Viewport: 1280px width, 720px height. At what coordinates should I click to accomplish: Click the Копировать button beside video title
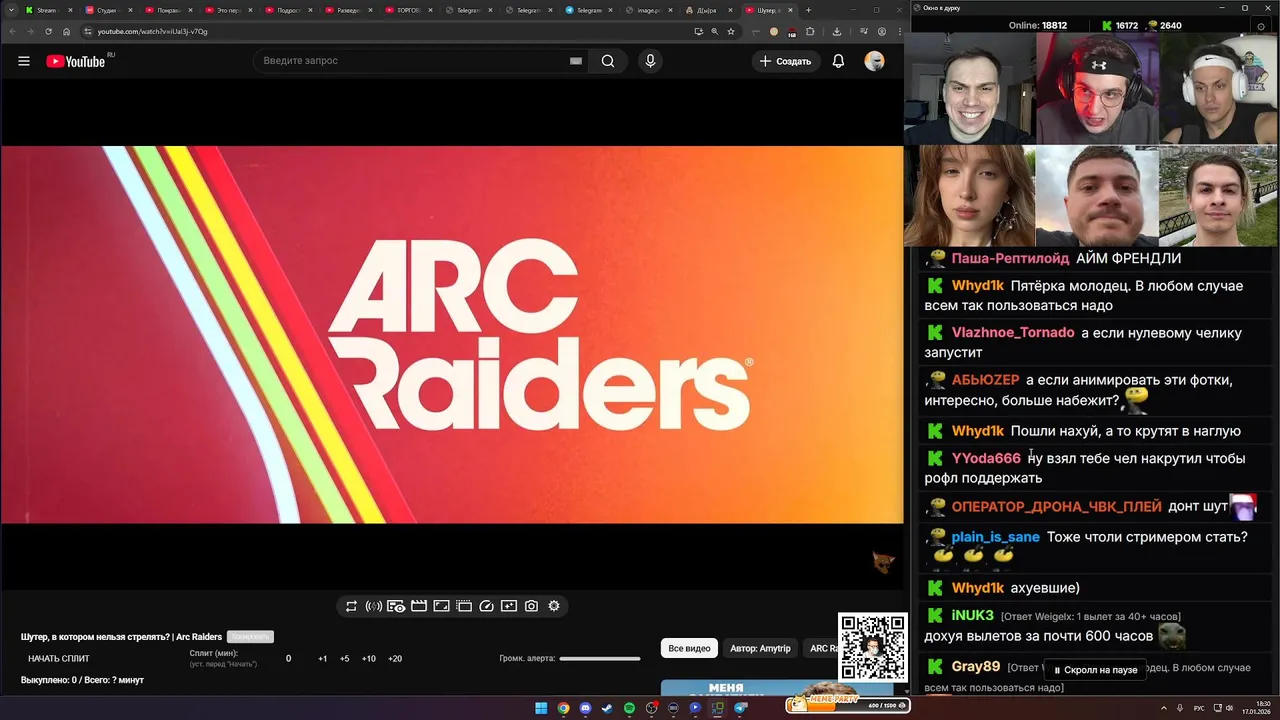pyautogui.click(x=250, y=637)
